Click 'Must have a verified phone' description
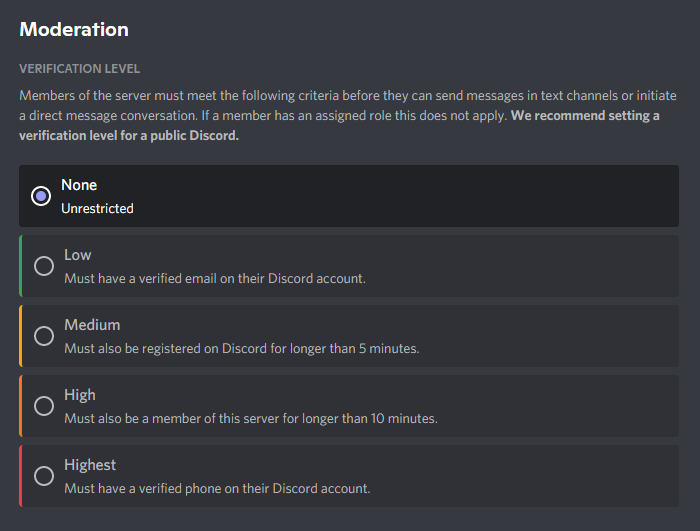This screenshot has height=531, width=700. [x=217, y=489]
